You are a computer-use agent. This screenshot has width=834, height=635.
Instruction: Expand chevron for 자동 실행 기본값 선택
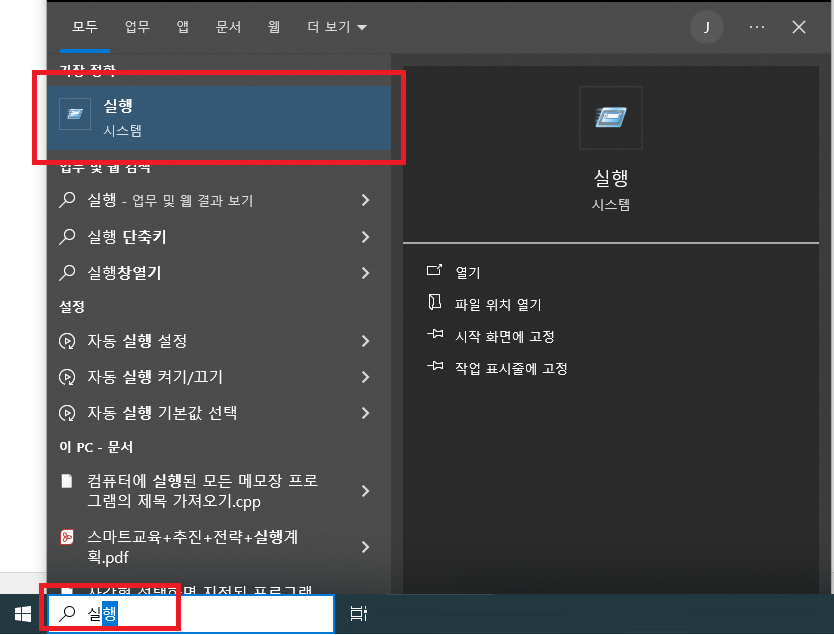[x=365, y=413]
